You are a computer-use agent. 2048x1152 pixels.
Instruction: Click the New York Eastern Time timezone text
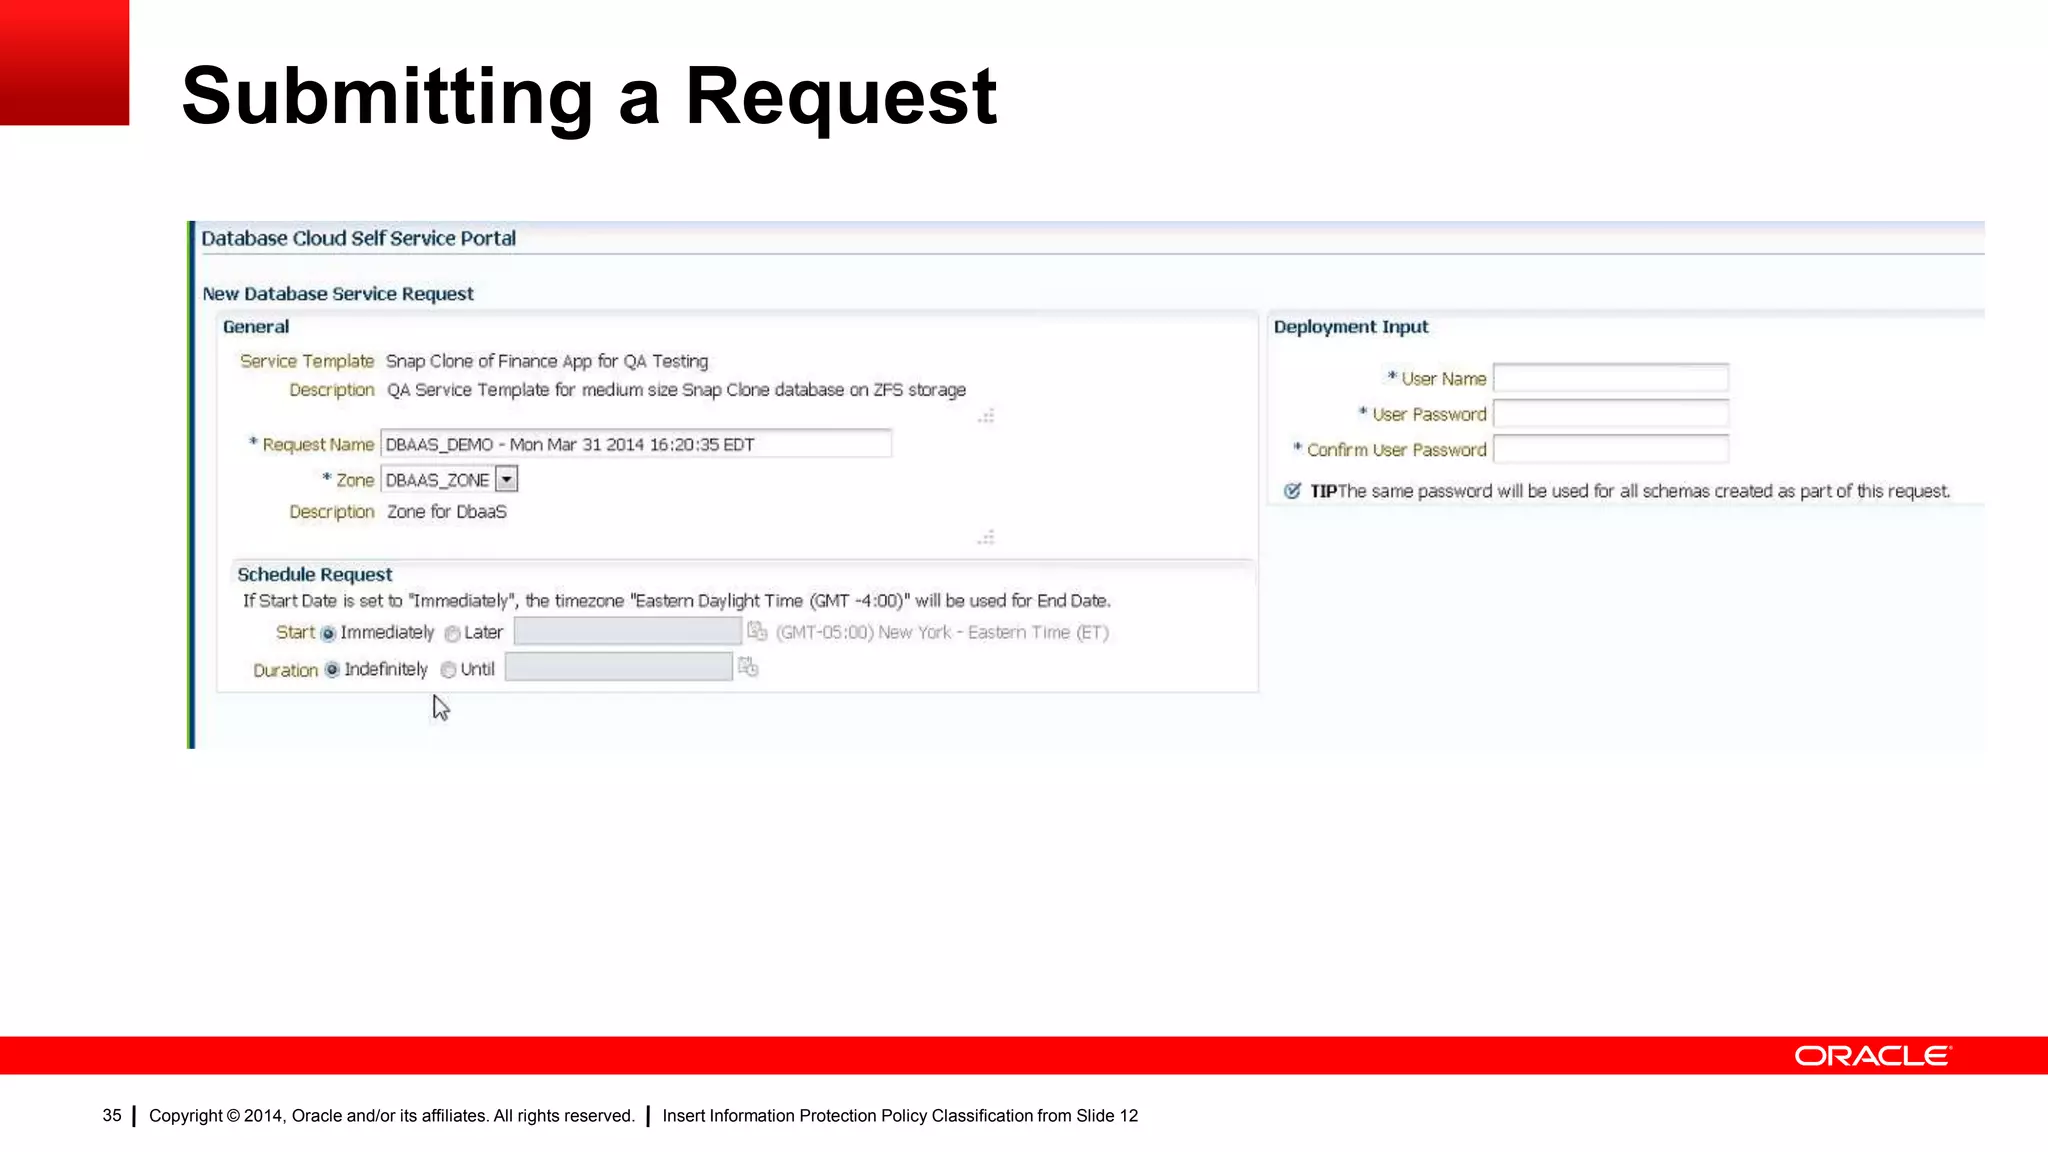[942, 632]
